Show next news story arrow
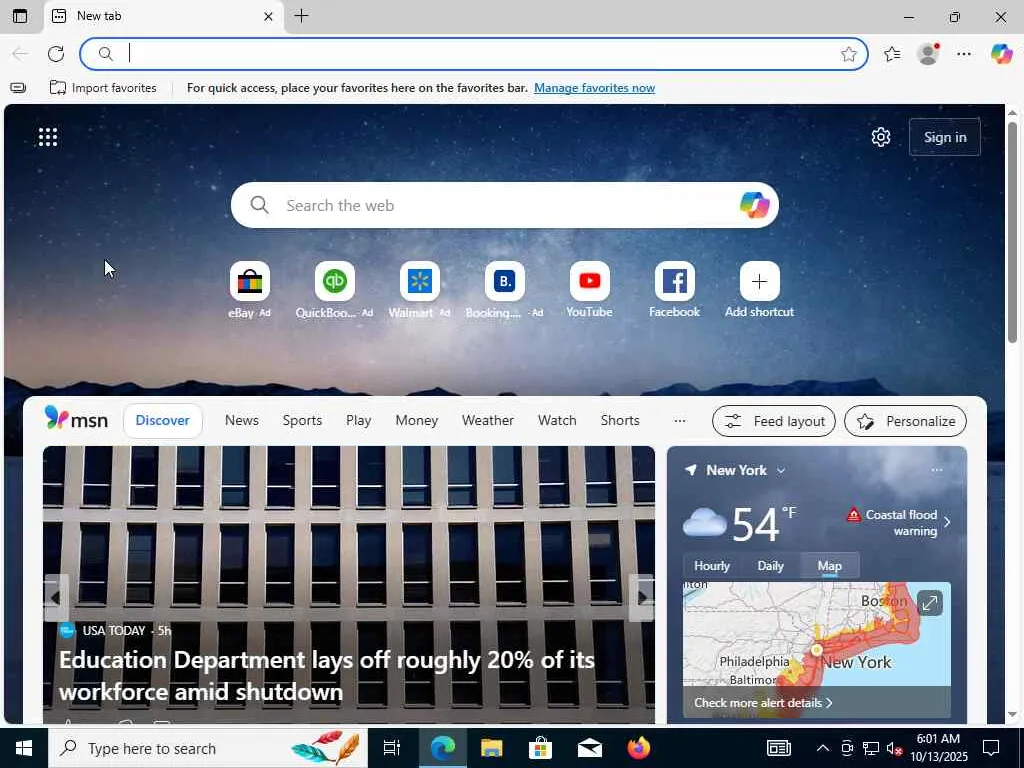Viewport: 1024px width, 768px height. pos(642,598)
